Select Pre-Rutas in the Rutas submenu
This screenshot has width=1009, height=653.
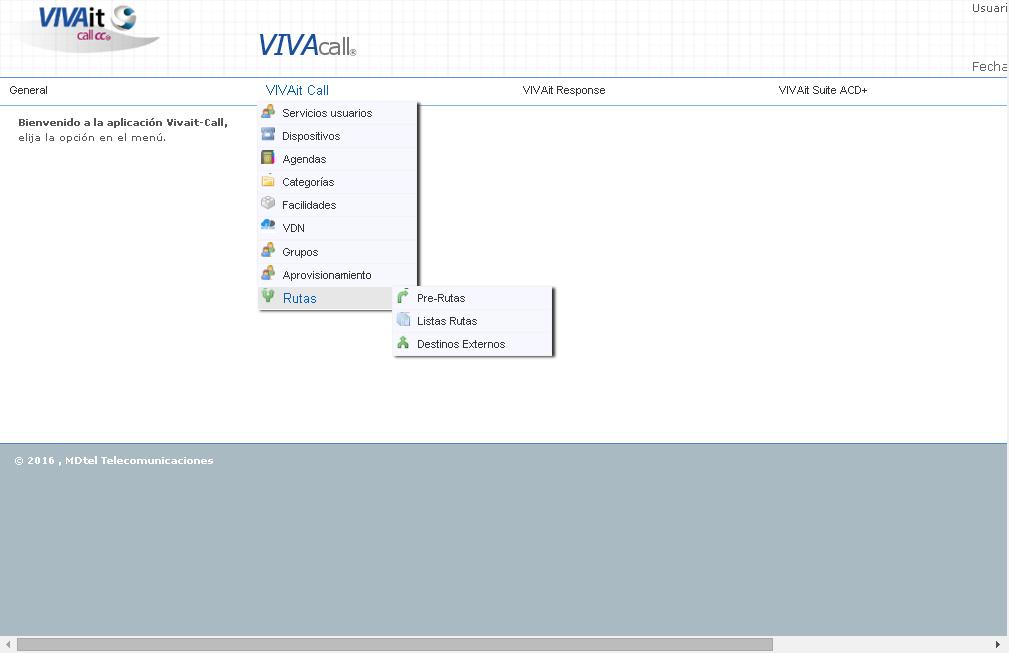click(473, 298)
